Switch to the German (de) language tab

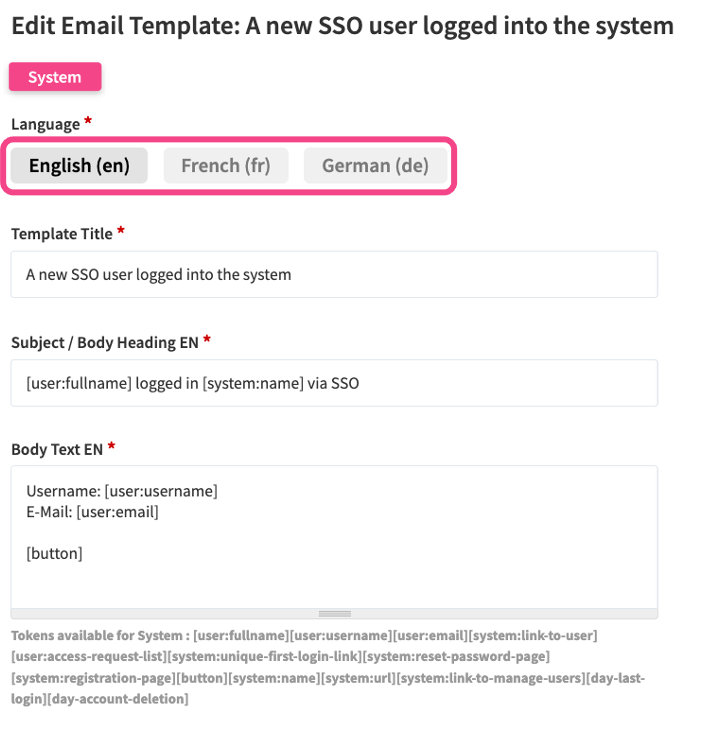click(375, 166)
